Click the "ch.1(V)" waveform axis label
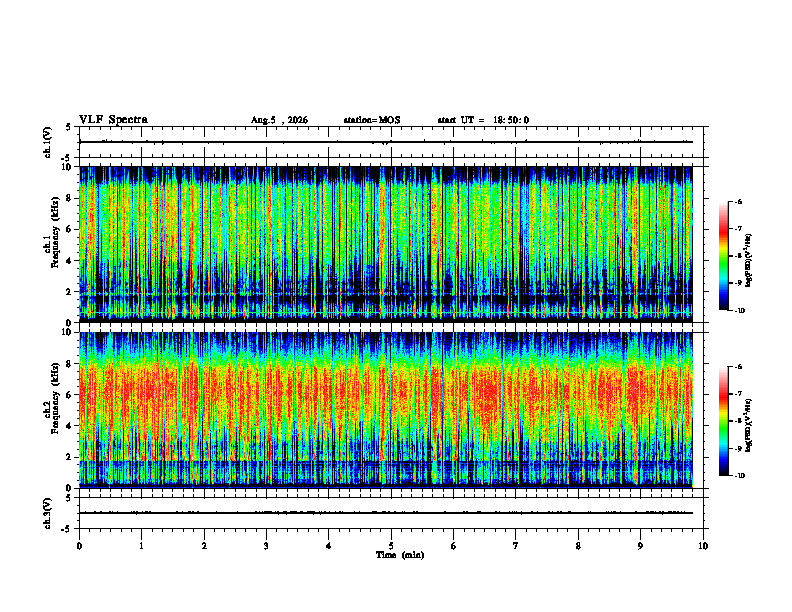The height and width of the screenshot is (612, 792). 48,142
